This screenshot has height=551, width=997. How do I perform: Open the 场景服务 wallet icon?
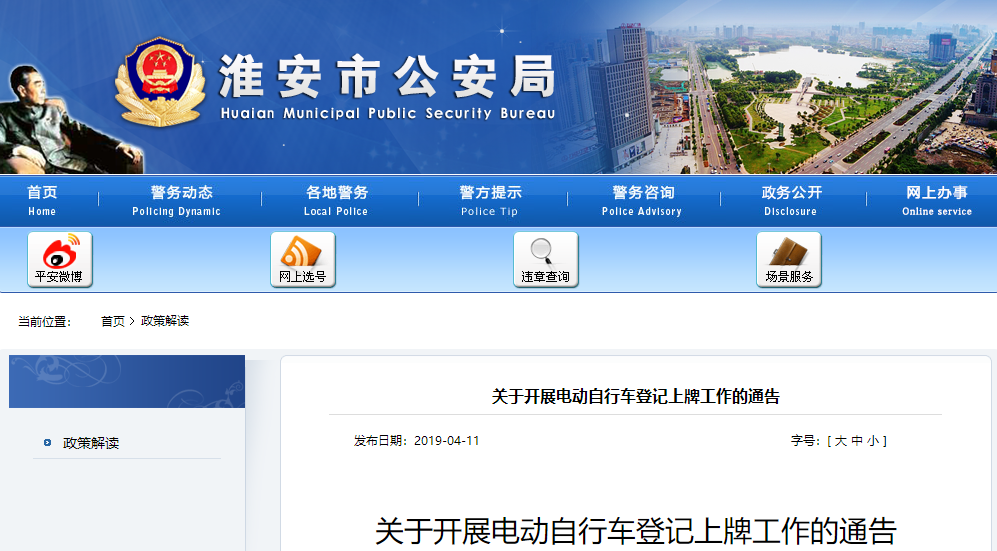point(788,258)
